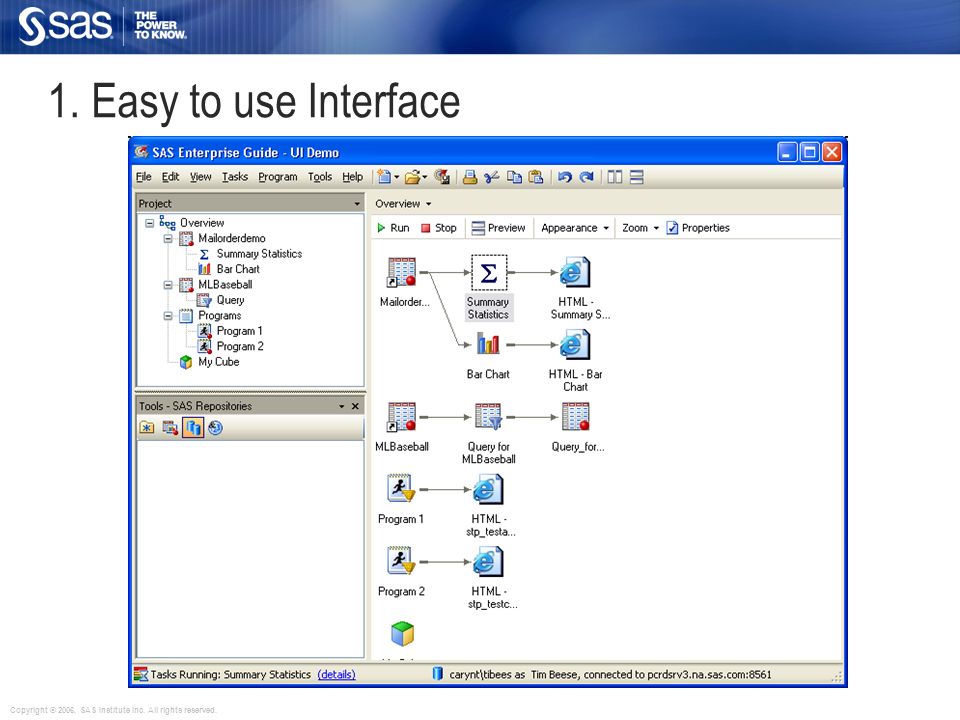Open the View menu
The height and width of the screenshot is (720, 960).
(x=200, y=177)
